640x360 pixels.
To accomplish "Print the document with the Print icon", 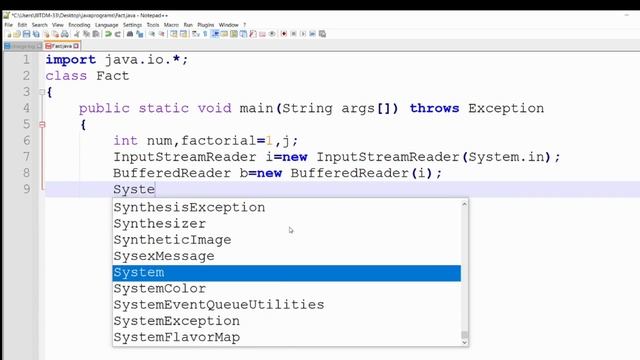I will pyautogui.click(x=64, y=34).
